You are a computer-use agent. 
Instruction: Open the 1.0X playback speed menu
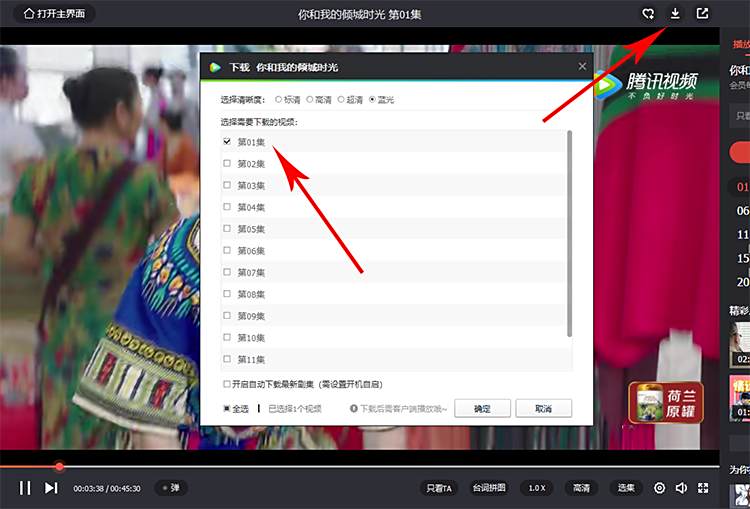[x=537, y=488]
